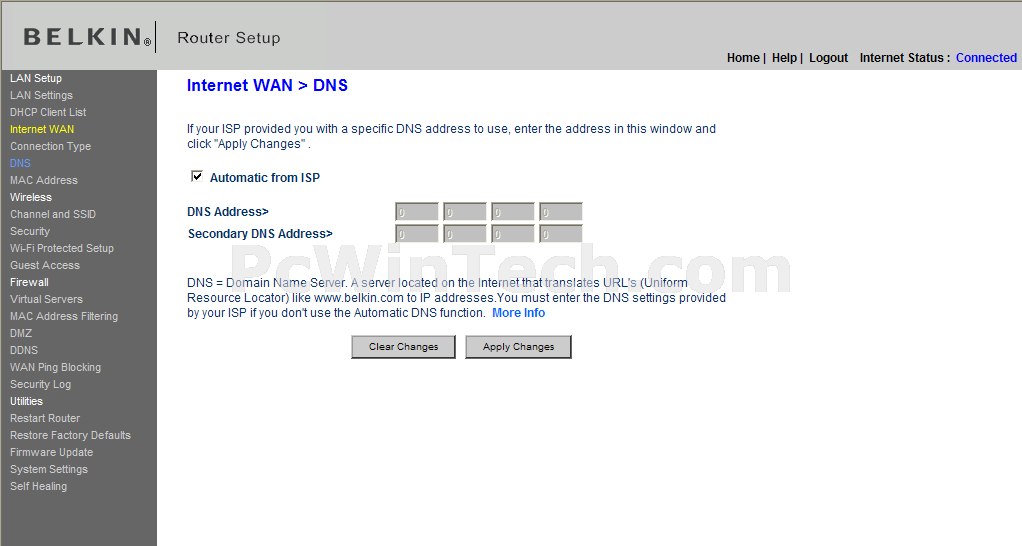Screen dimensions: 1022x546
Task: Open LAN Setup section in sidebar
Action: (x=36, y=78)
